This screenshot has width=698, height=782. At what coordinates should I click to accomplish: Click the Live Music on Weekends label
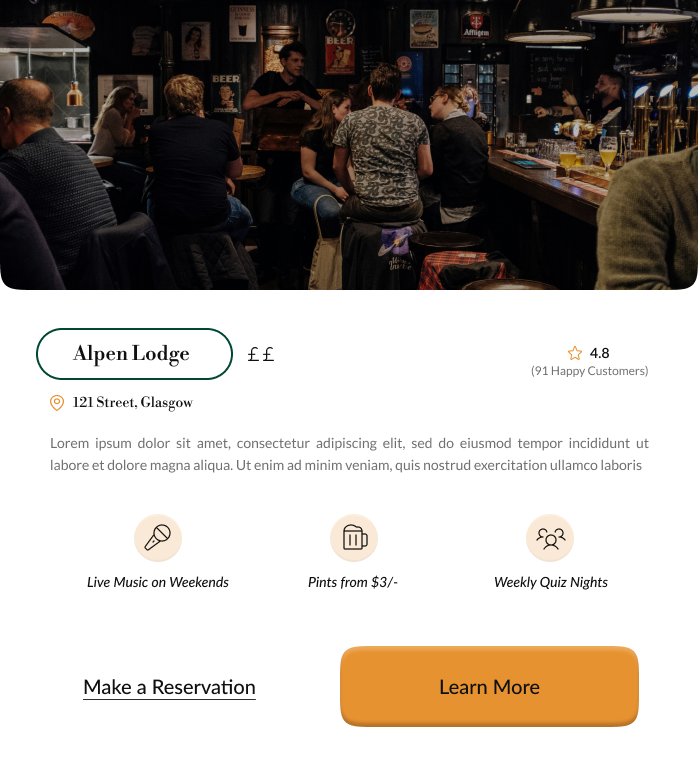(x=158, y=582)
